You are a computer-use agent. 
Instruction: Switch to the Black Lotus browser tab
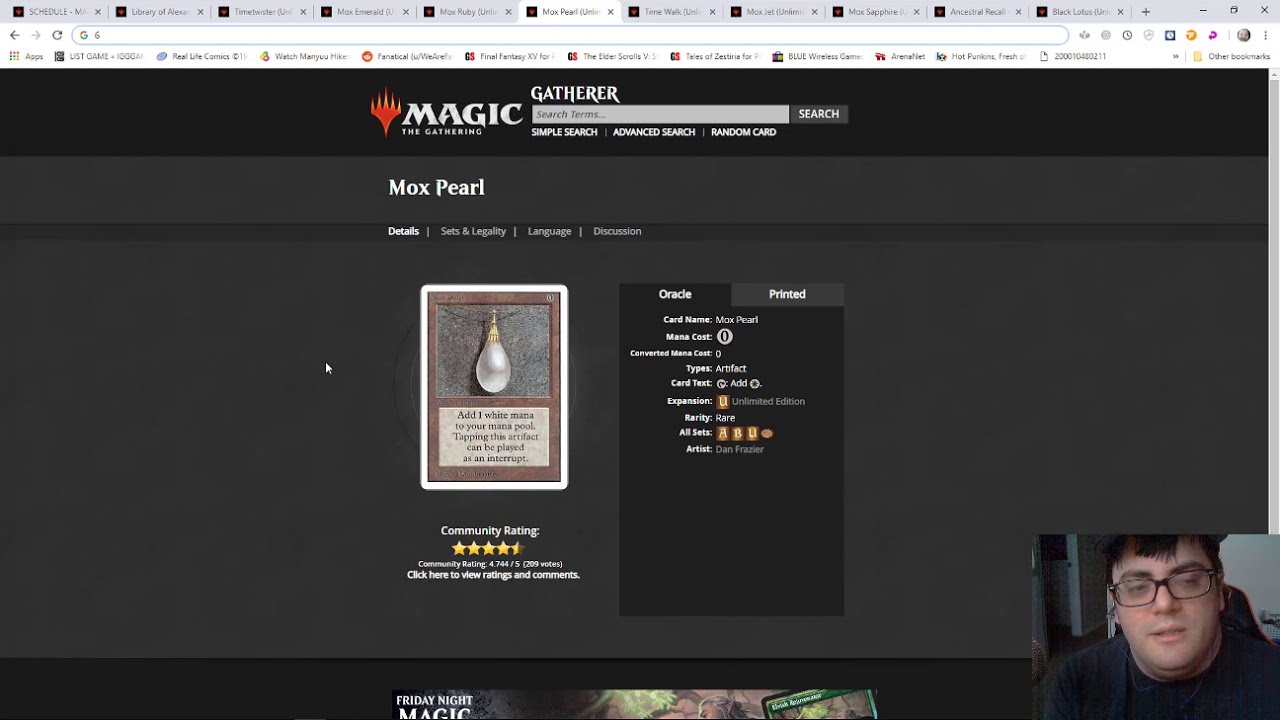click(1078, 12)
